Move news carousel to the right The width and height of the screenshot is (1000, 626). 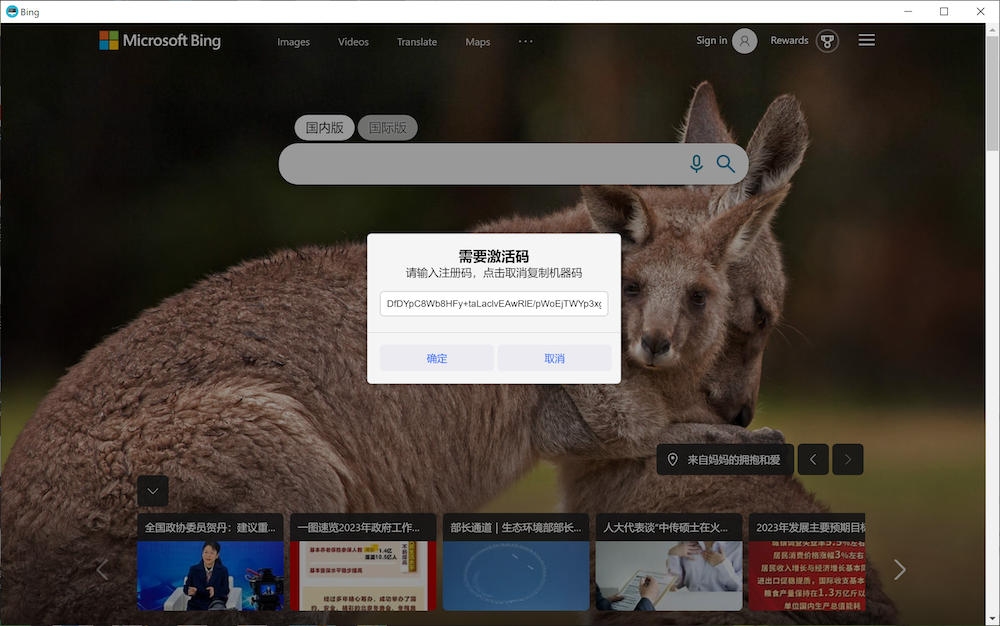coord(899,569)
